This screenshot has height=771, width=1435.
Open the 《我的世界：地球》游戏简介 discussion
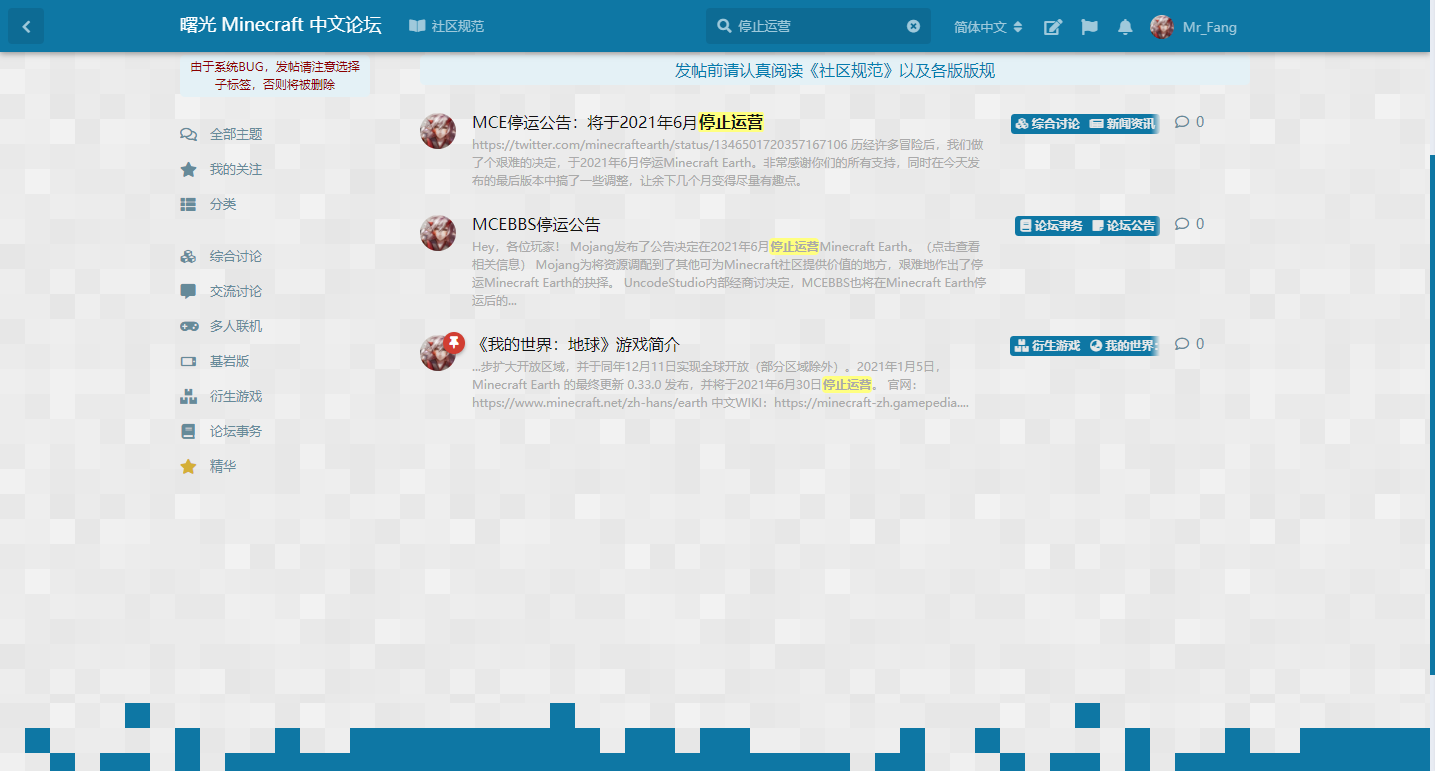point(576,344)
